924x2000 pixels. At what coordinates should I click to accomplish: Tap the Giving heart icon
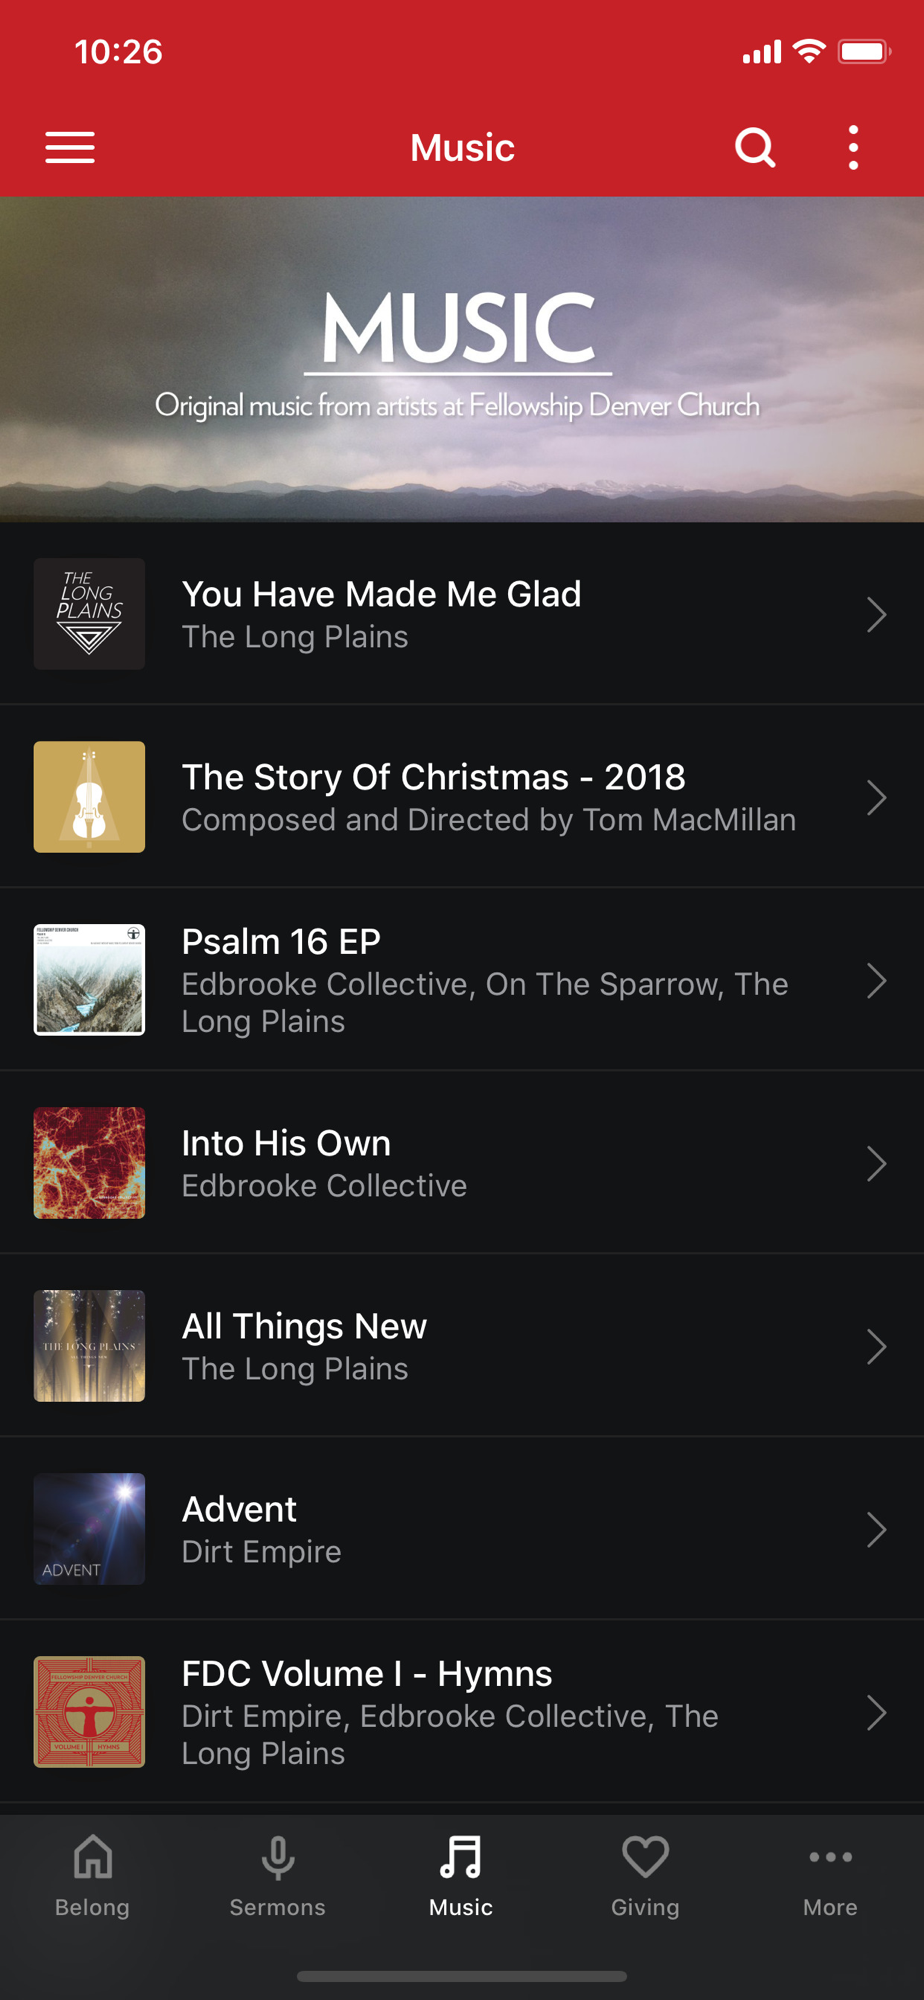pyautogui.click(x=645, y=1858)
